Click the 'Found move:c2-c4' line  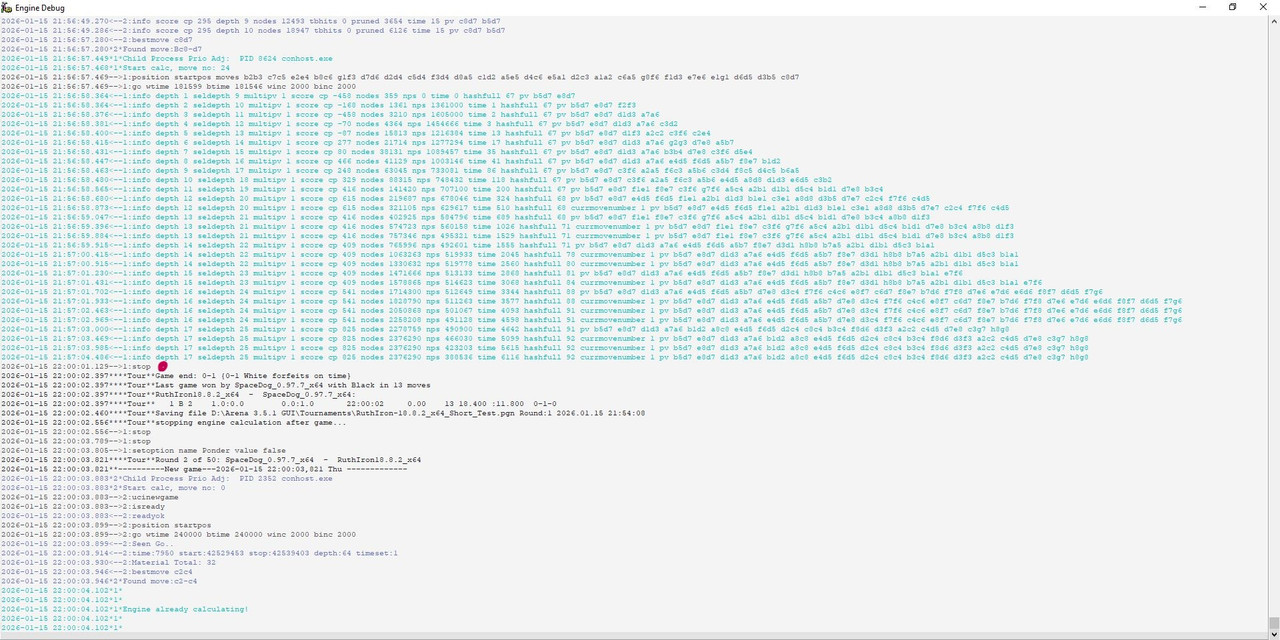pos(99,581)
